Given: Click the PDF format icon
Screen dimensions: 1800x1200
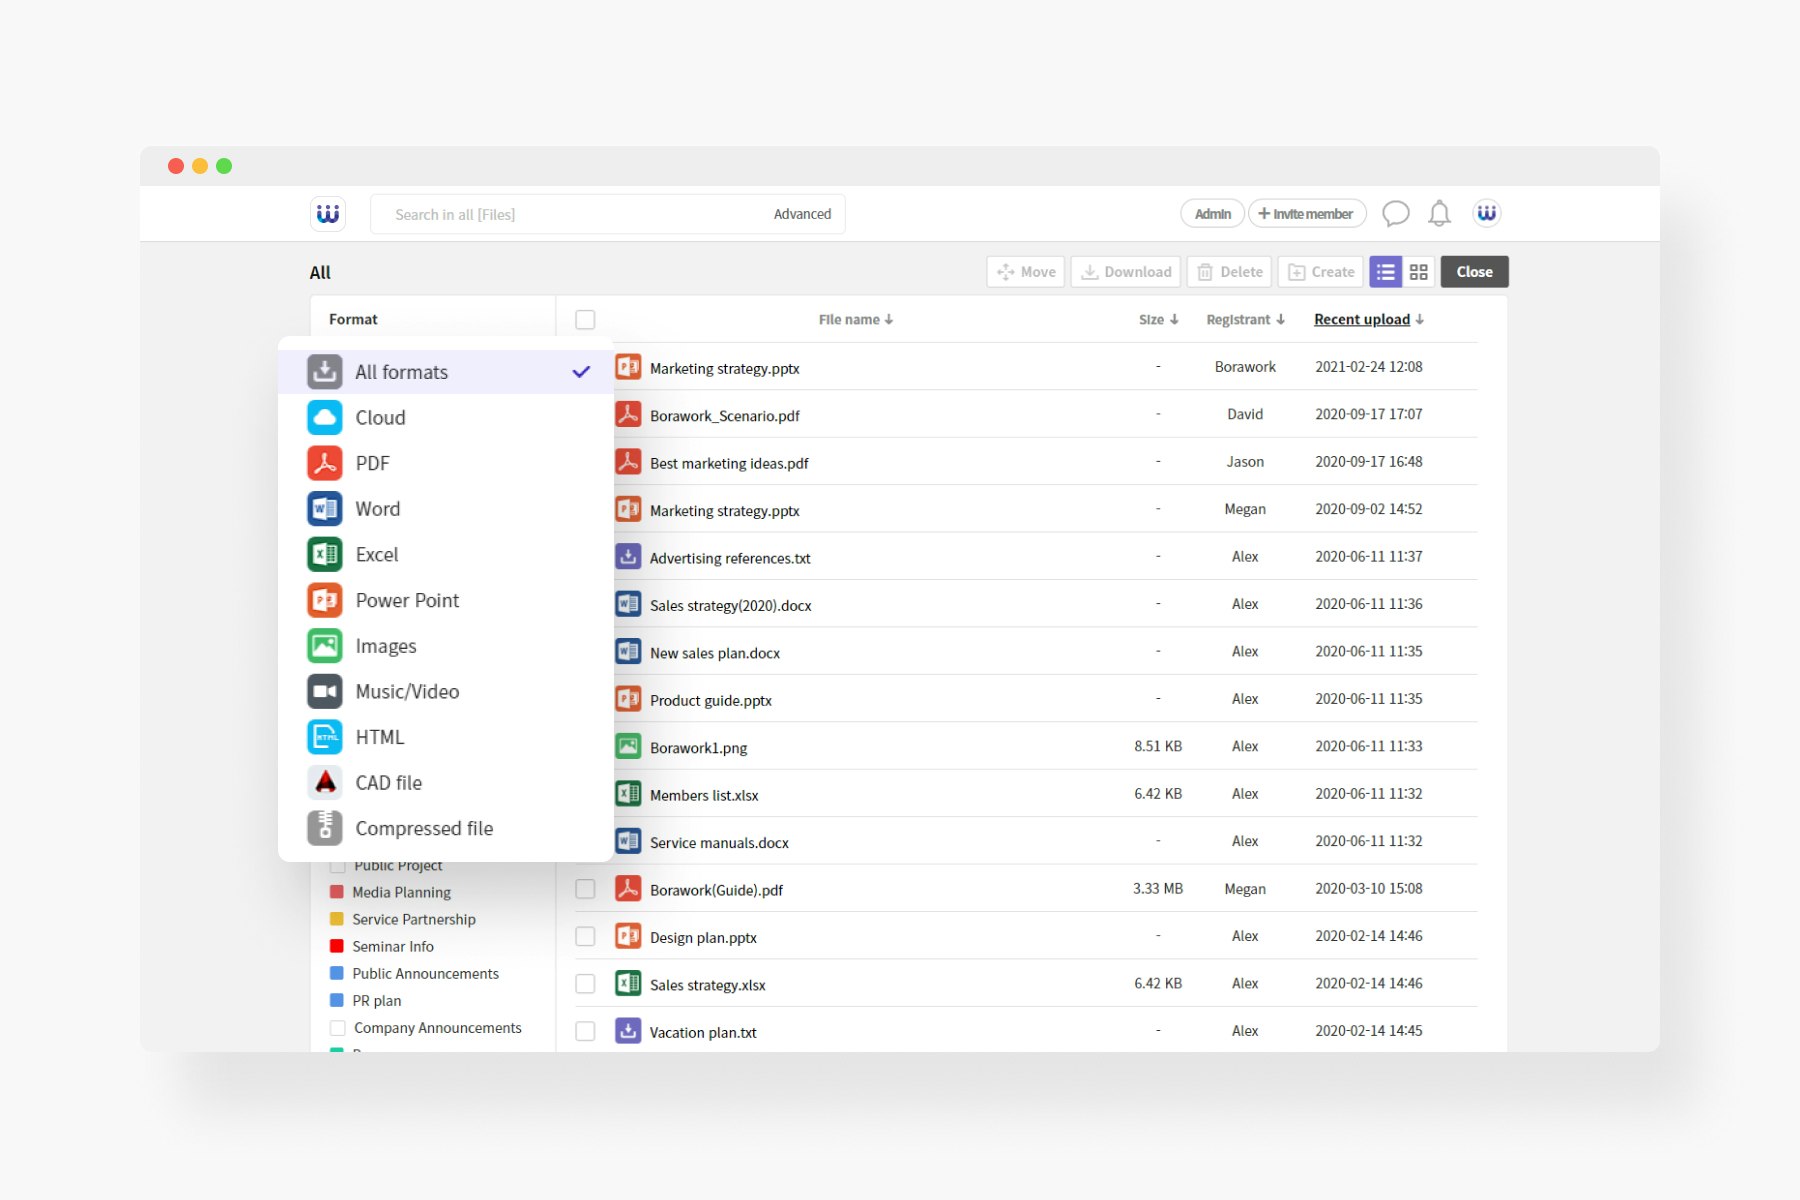Looking at the screenshot, I should click(x=325, y=463).
